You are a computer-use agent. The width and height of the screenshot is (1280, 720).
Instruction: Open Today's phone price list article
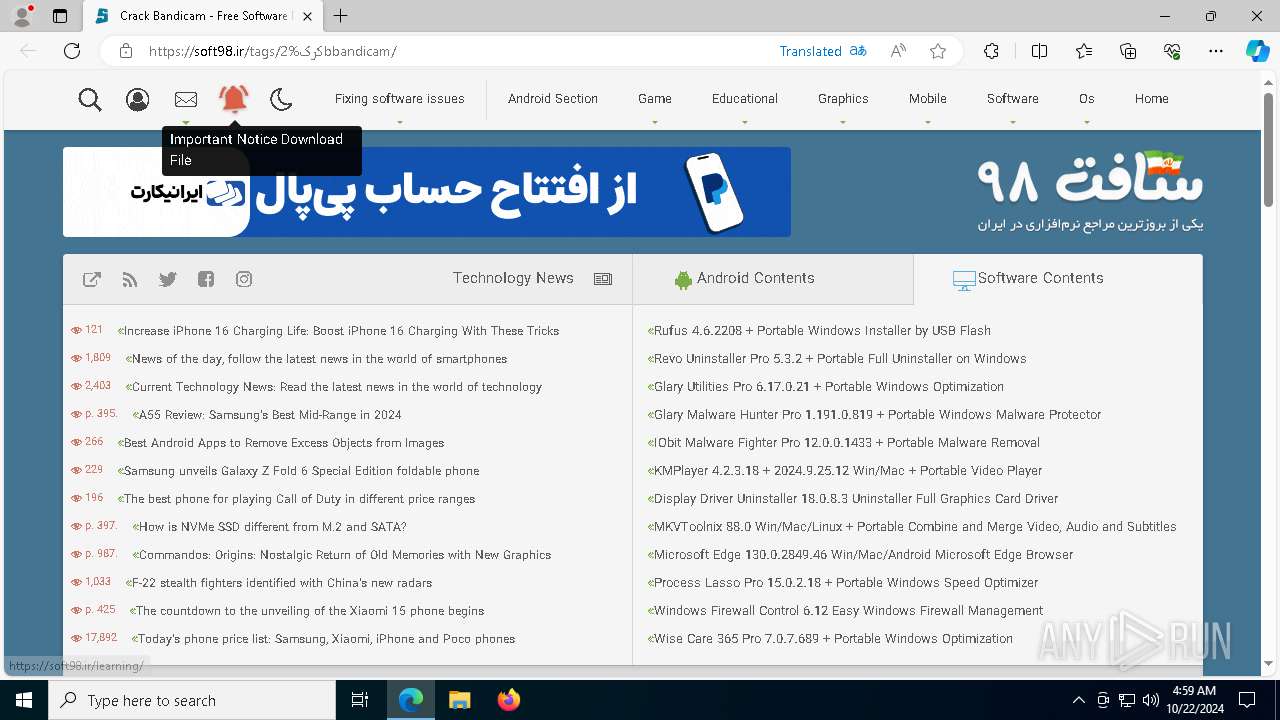click(x=326, y=639)
